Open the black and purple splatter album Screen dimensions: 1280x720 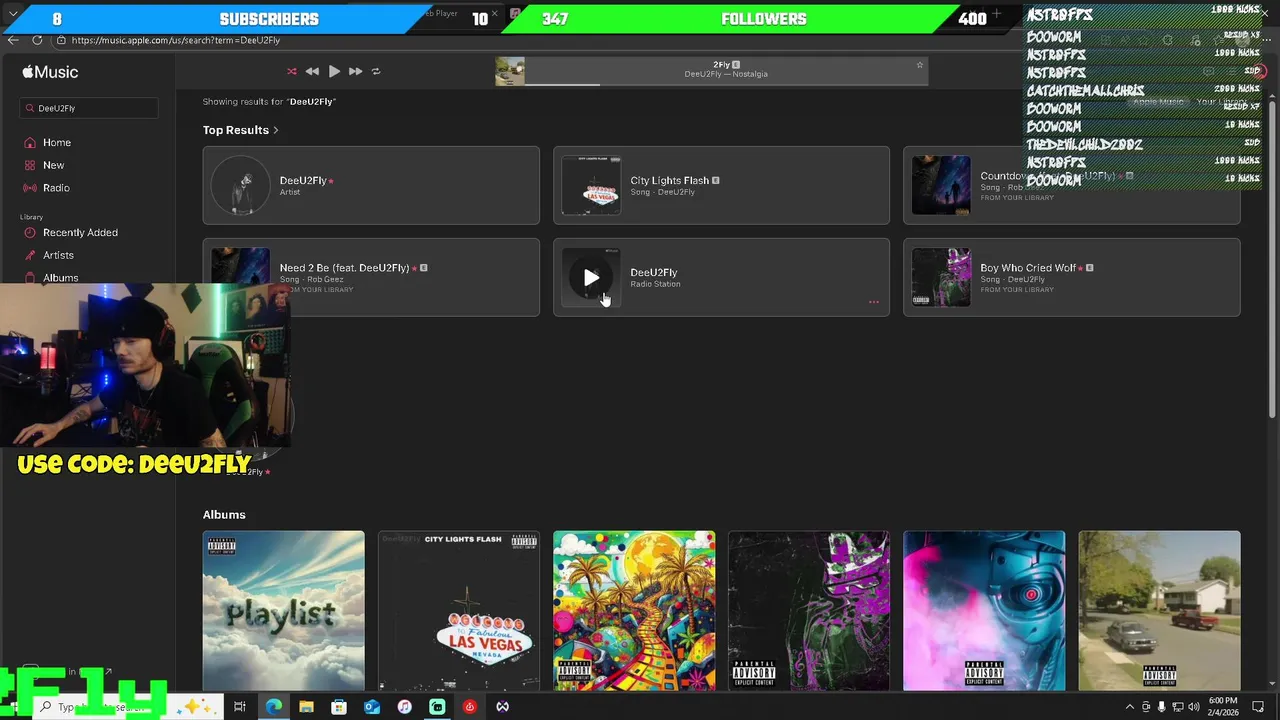pos(809,611)
